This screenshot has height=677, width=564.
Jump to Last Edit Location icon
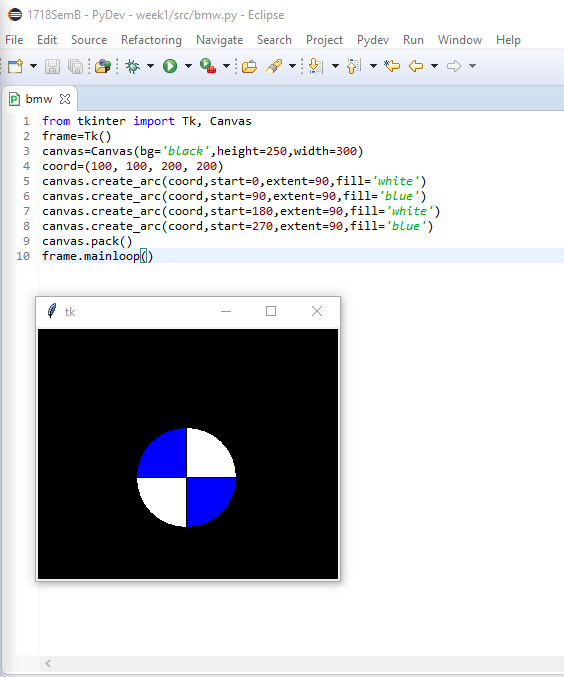coord(392,66)
